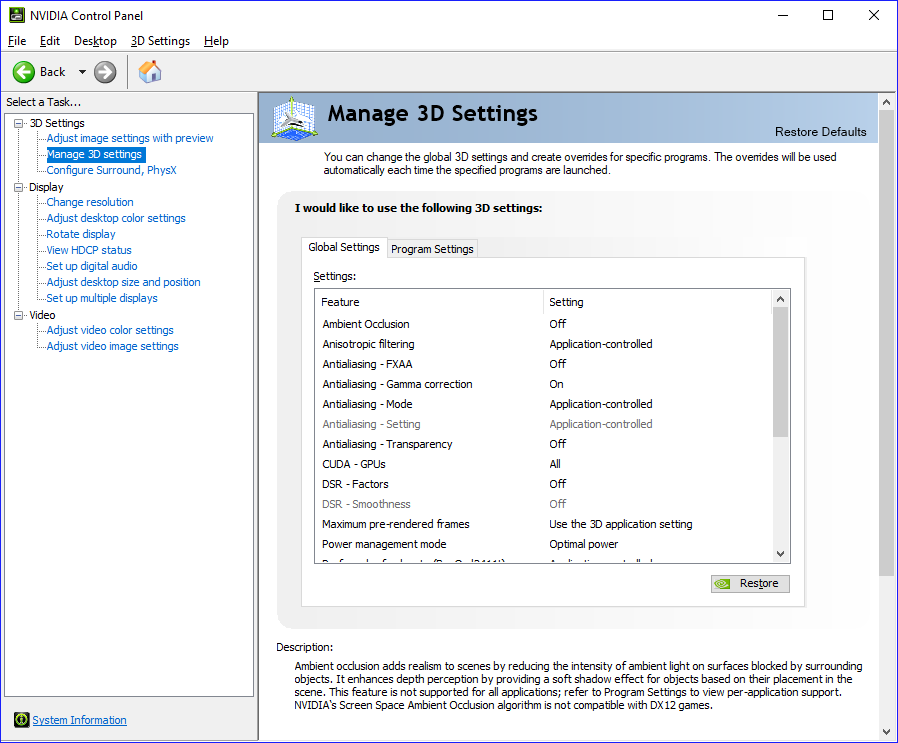Switch to the Program Settings tab
The width and height of the screenshot is (898, 743).
coord(432,249)
